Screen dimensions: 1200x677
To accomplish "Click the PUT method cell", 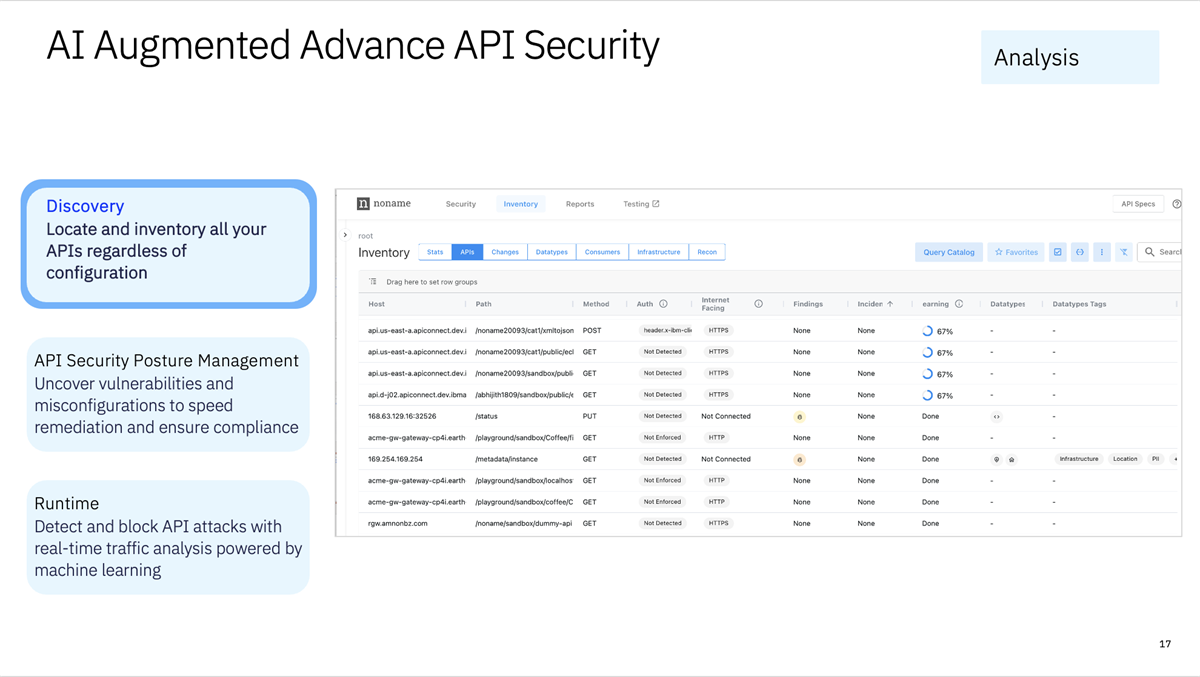I will click(x=590, y=417).
